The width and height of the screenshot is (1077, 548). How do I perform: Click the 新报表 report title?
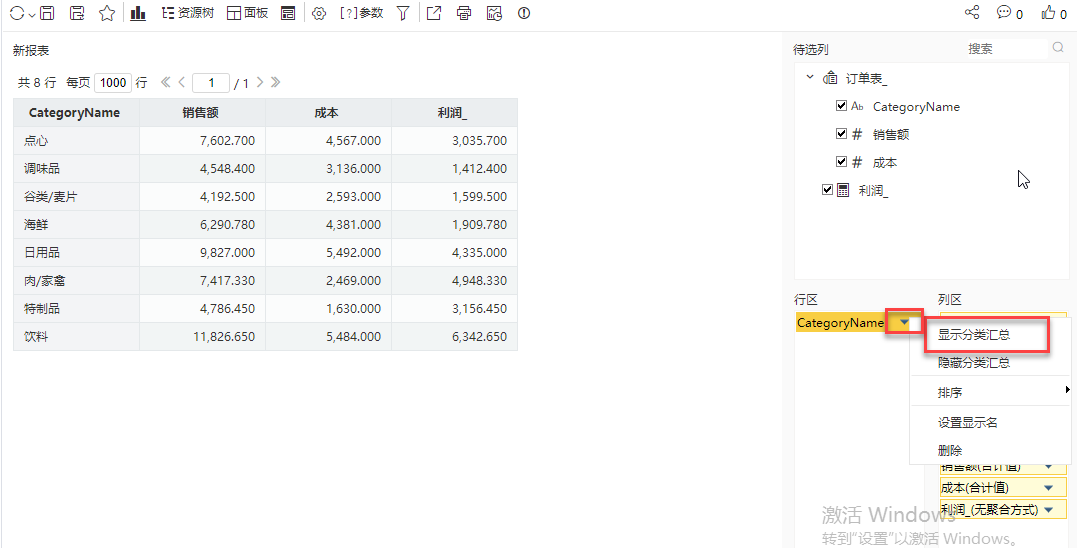click(31, 51)
